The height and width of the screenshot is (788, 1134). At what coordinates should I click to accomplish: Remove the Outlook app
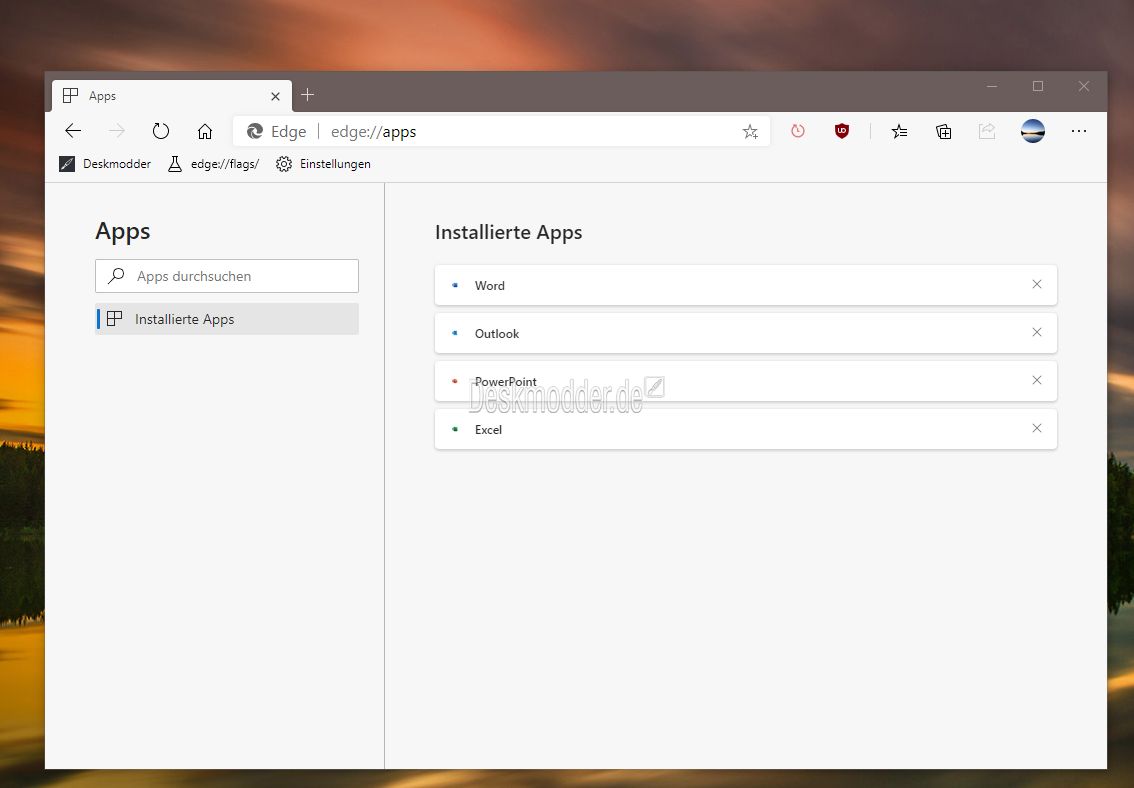pyautogui.click(x=1036, y=333)
